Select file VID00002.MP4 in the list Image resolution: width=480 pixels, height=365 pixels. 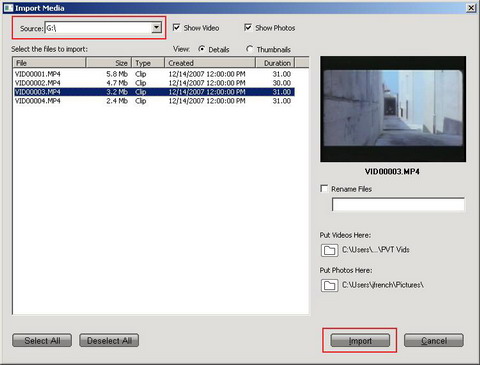pyautogui.click(x=38, y=83)
